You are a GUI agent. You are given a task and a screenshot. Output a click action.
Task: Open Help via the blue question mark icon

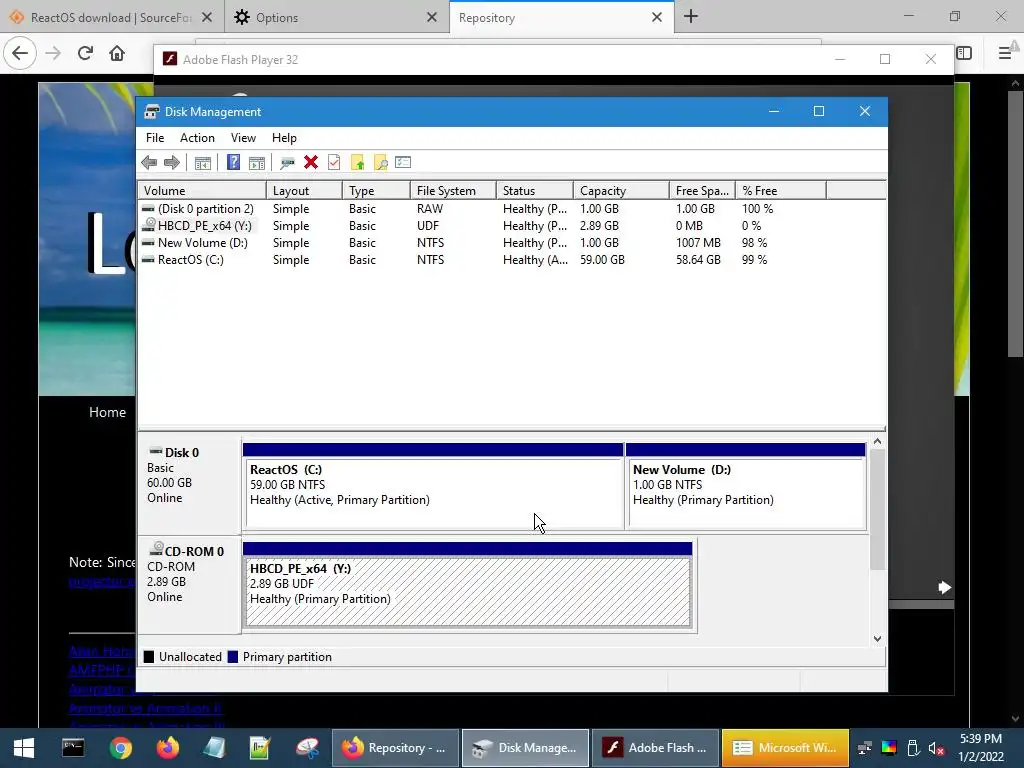point(233,163)
